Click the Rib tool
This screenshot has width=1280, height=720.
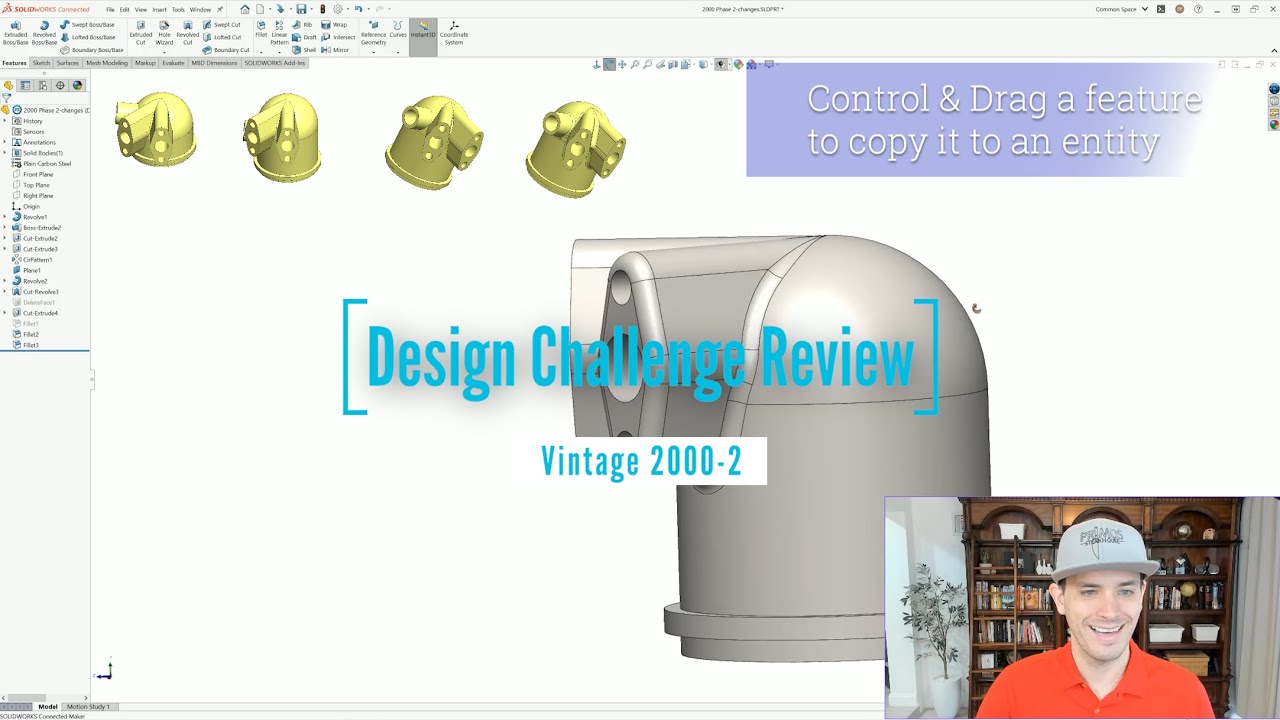click(x=302, y=24)
